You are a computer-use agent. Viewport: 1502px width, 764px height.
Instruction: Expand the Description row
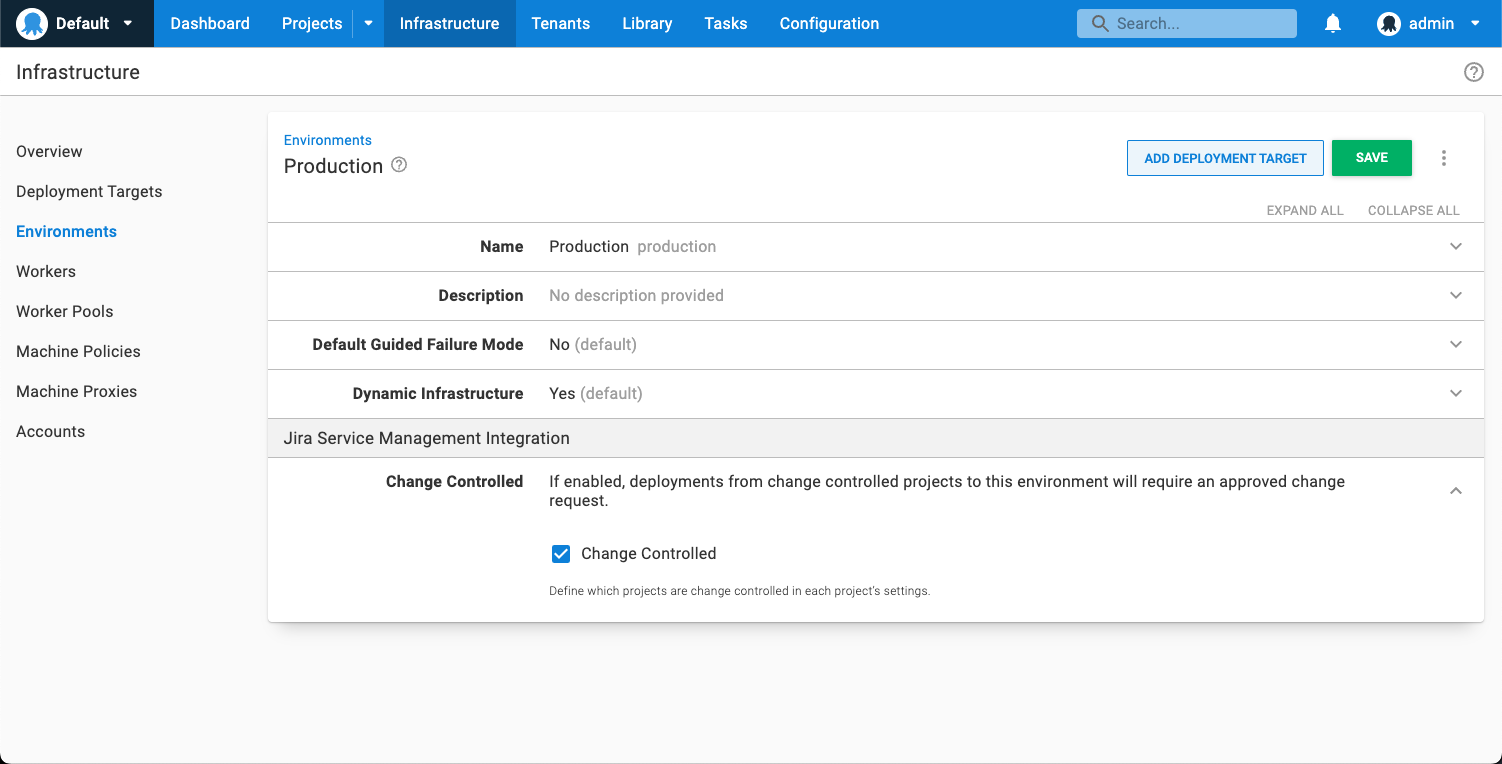tap(1456, 295)
